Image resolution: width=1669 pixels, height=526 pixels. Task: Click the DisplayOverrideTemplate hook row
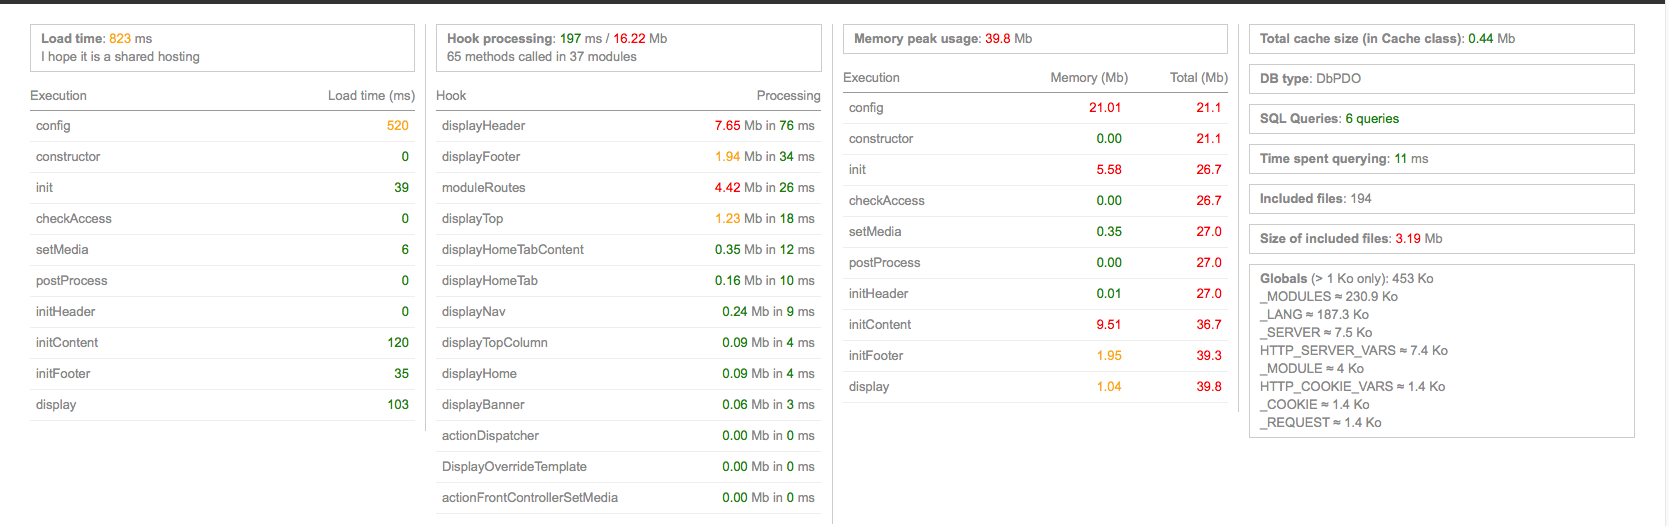pos(628,467)
